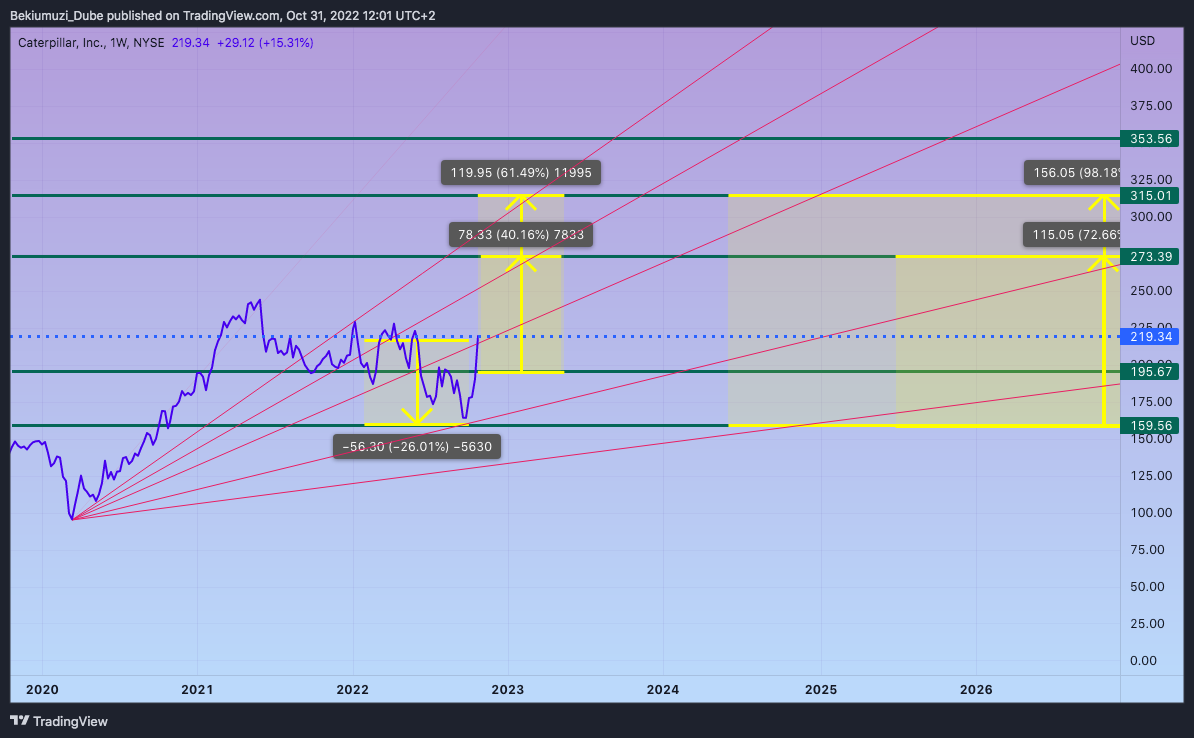Click the 400.00 tick on the price scale
The image size is (1194, 738).
(1151, 69)
